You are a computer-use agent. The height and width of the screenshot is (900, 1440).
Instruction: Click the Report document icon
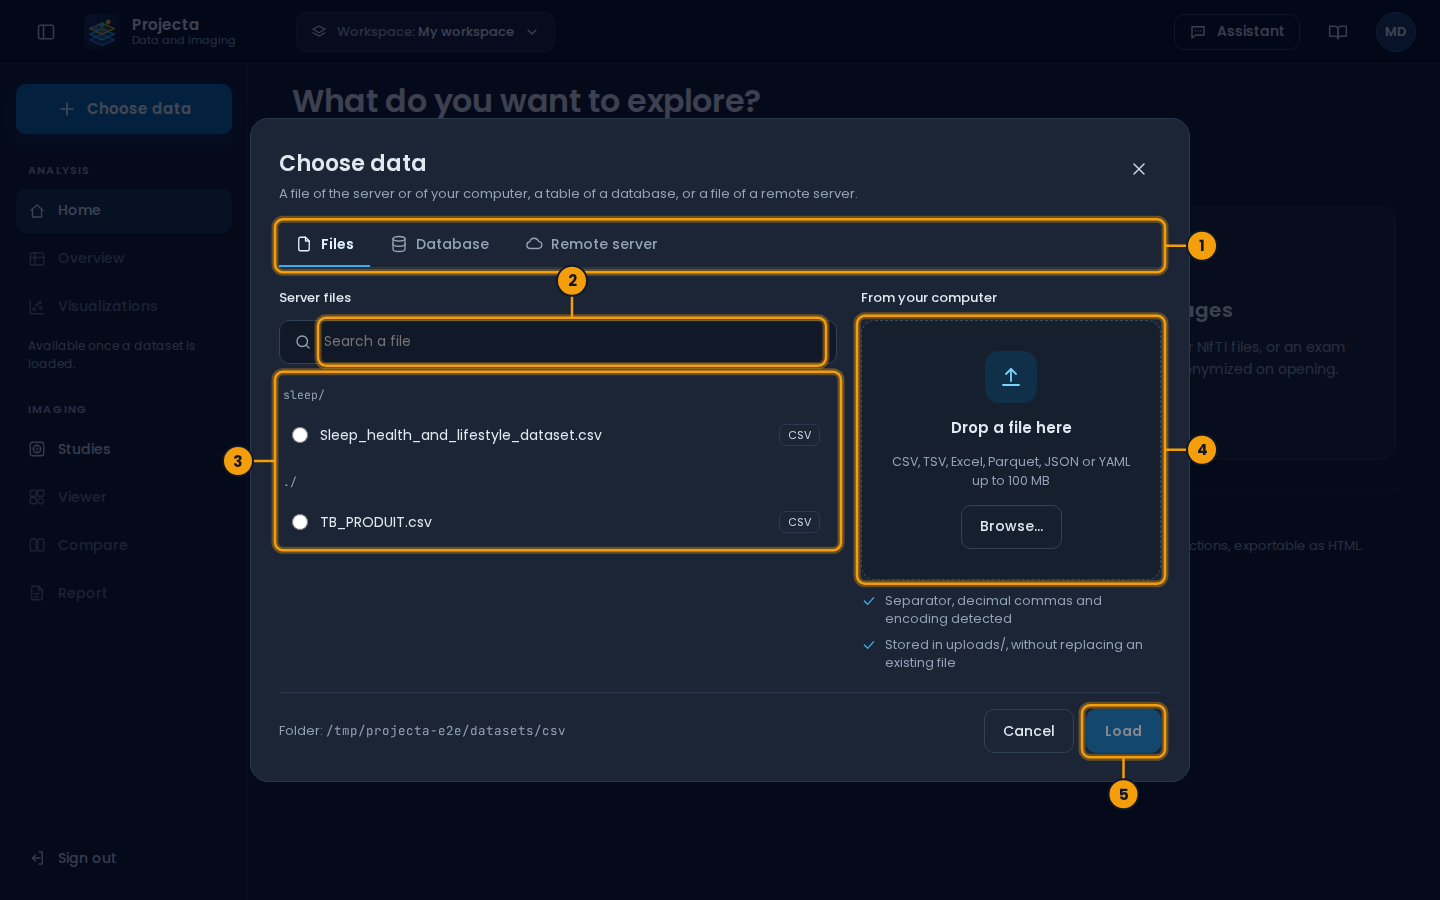[x=37, y=593]
